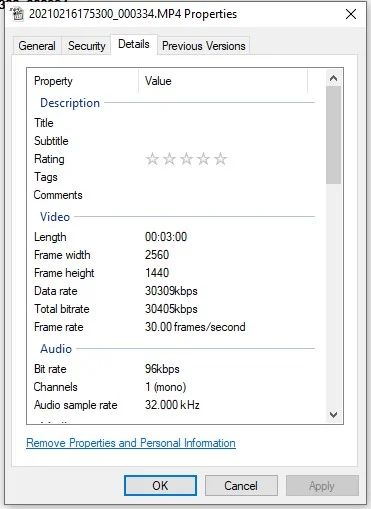Select the Frame rate label
The width and height of the screenshot is (371, 509).
coord(59,327)
